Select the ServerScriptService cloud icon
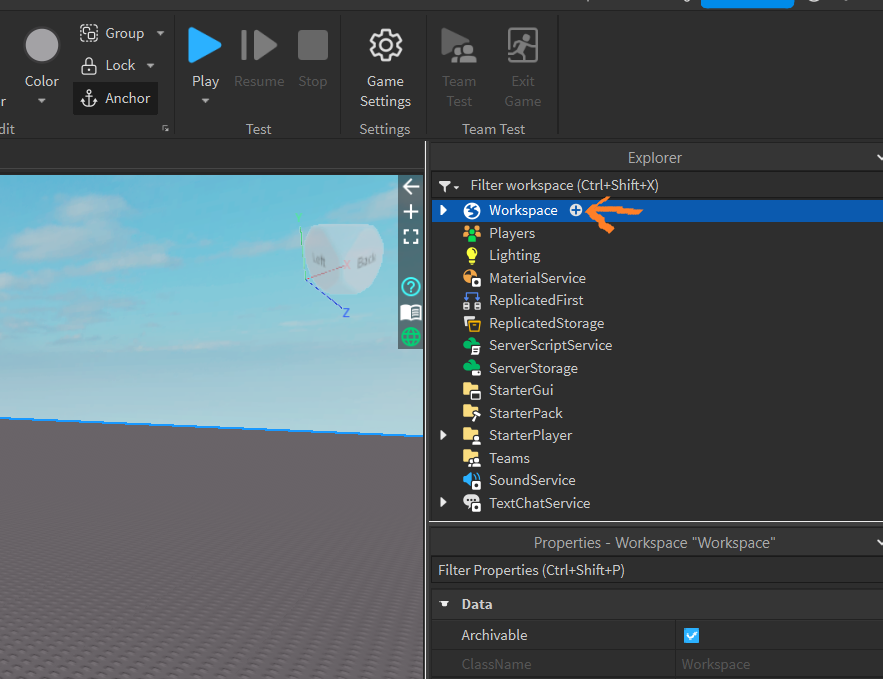 click(x=472, y=346)
